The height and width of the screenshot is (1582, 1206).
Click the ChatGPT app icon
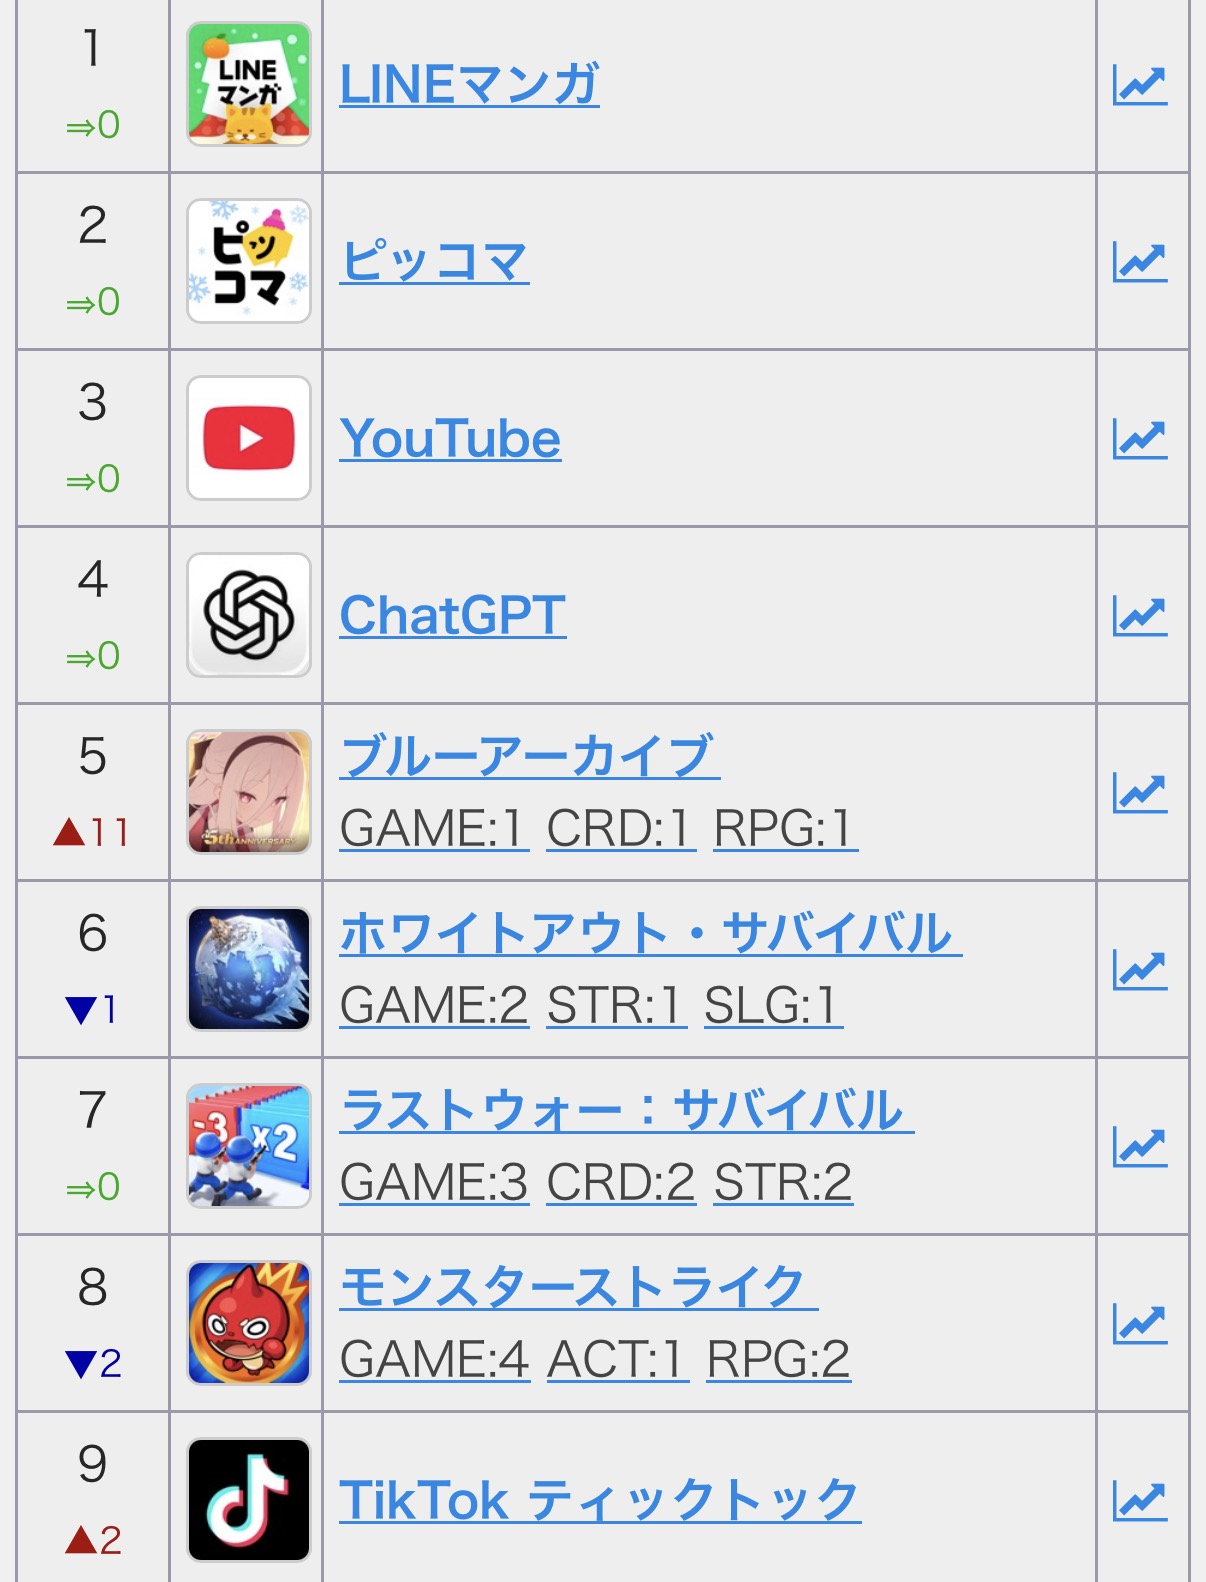[249, 615]
